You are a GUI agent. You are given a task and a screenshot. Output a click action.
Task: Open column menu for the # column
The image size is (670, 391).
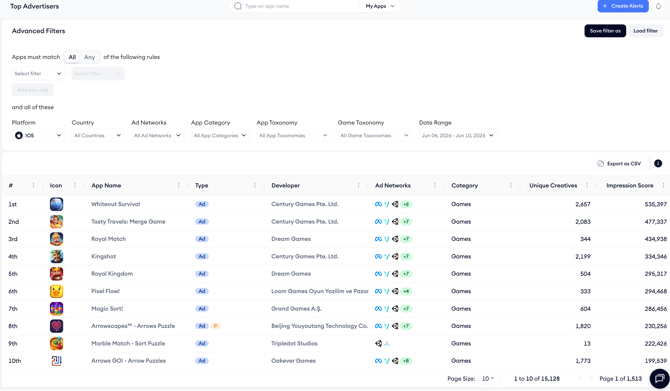(x=33, y=185)
